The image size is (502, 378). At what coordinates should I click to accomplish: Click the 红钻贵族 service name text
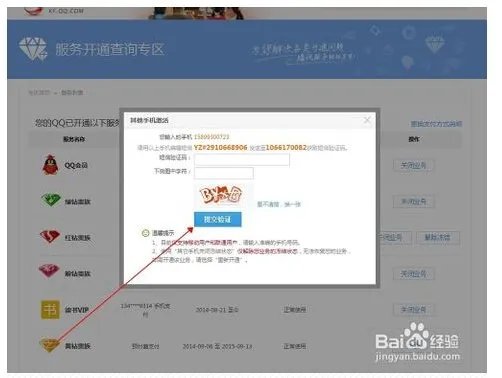pos(78,238)
